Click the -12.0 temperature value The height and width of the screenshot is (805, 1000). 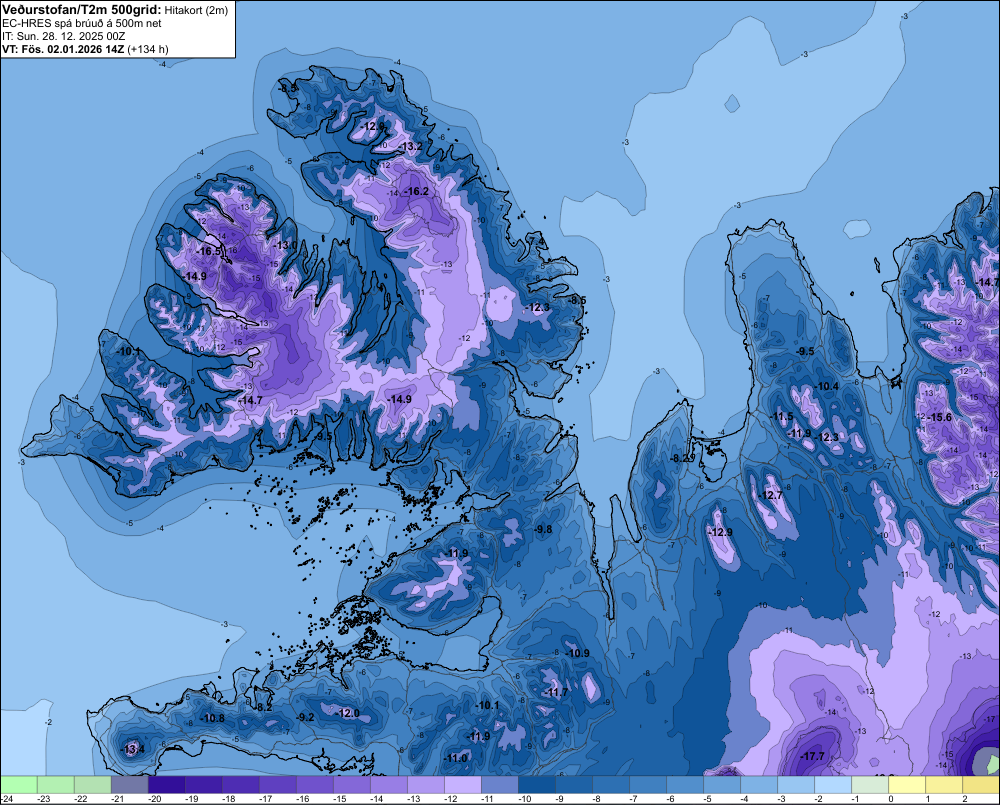(x=348, y=713)
